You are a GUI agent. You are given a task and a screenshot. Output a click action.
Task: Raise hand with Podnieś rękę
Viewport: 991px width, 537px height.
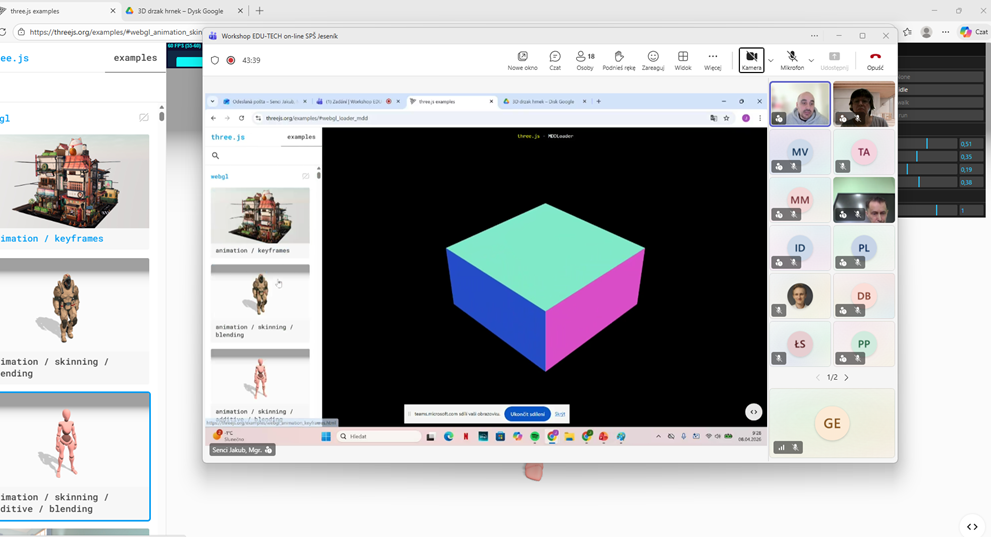(618, 60)
